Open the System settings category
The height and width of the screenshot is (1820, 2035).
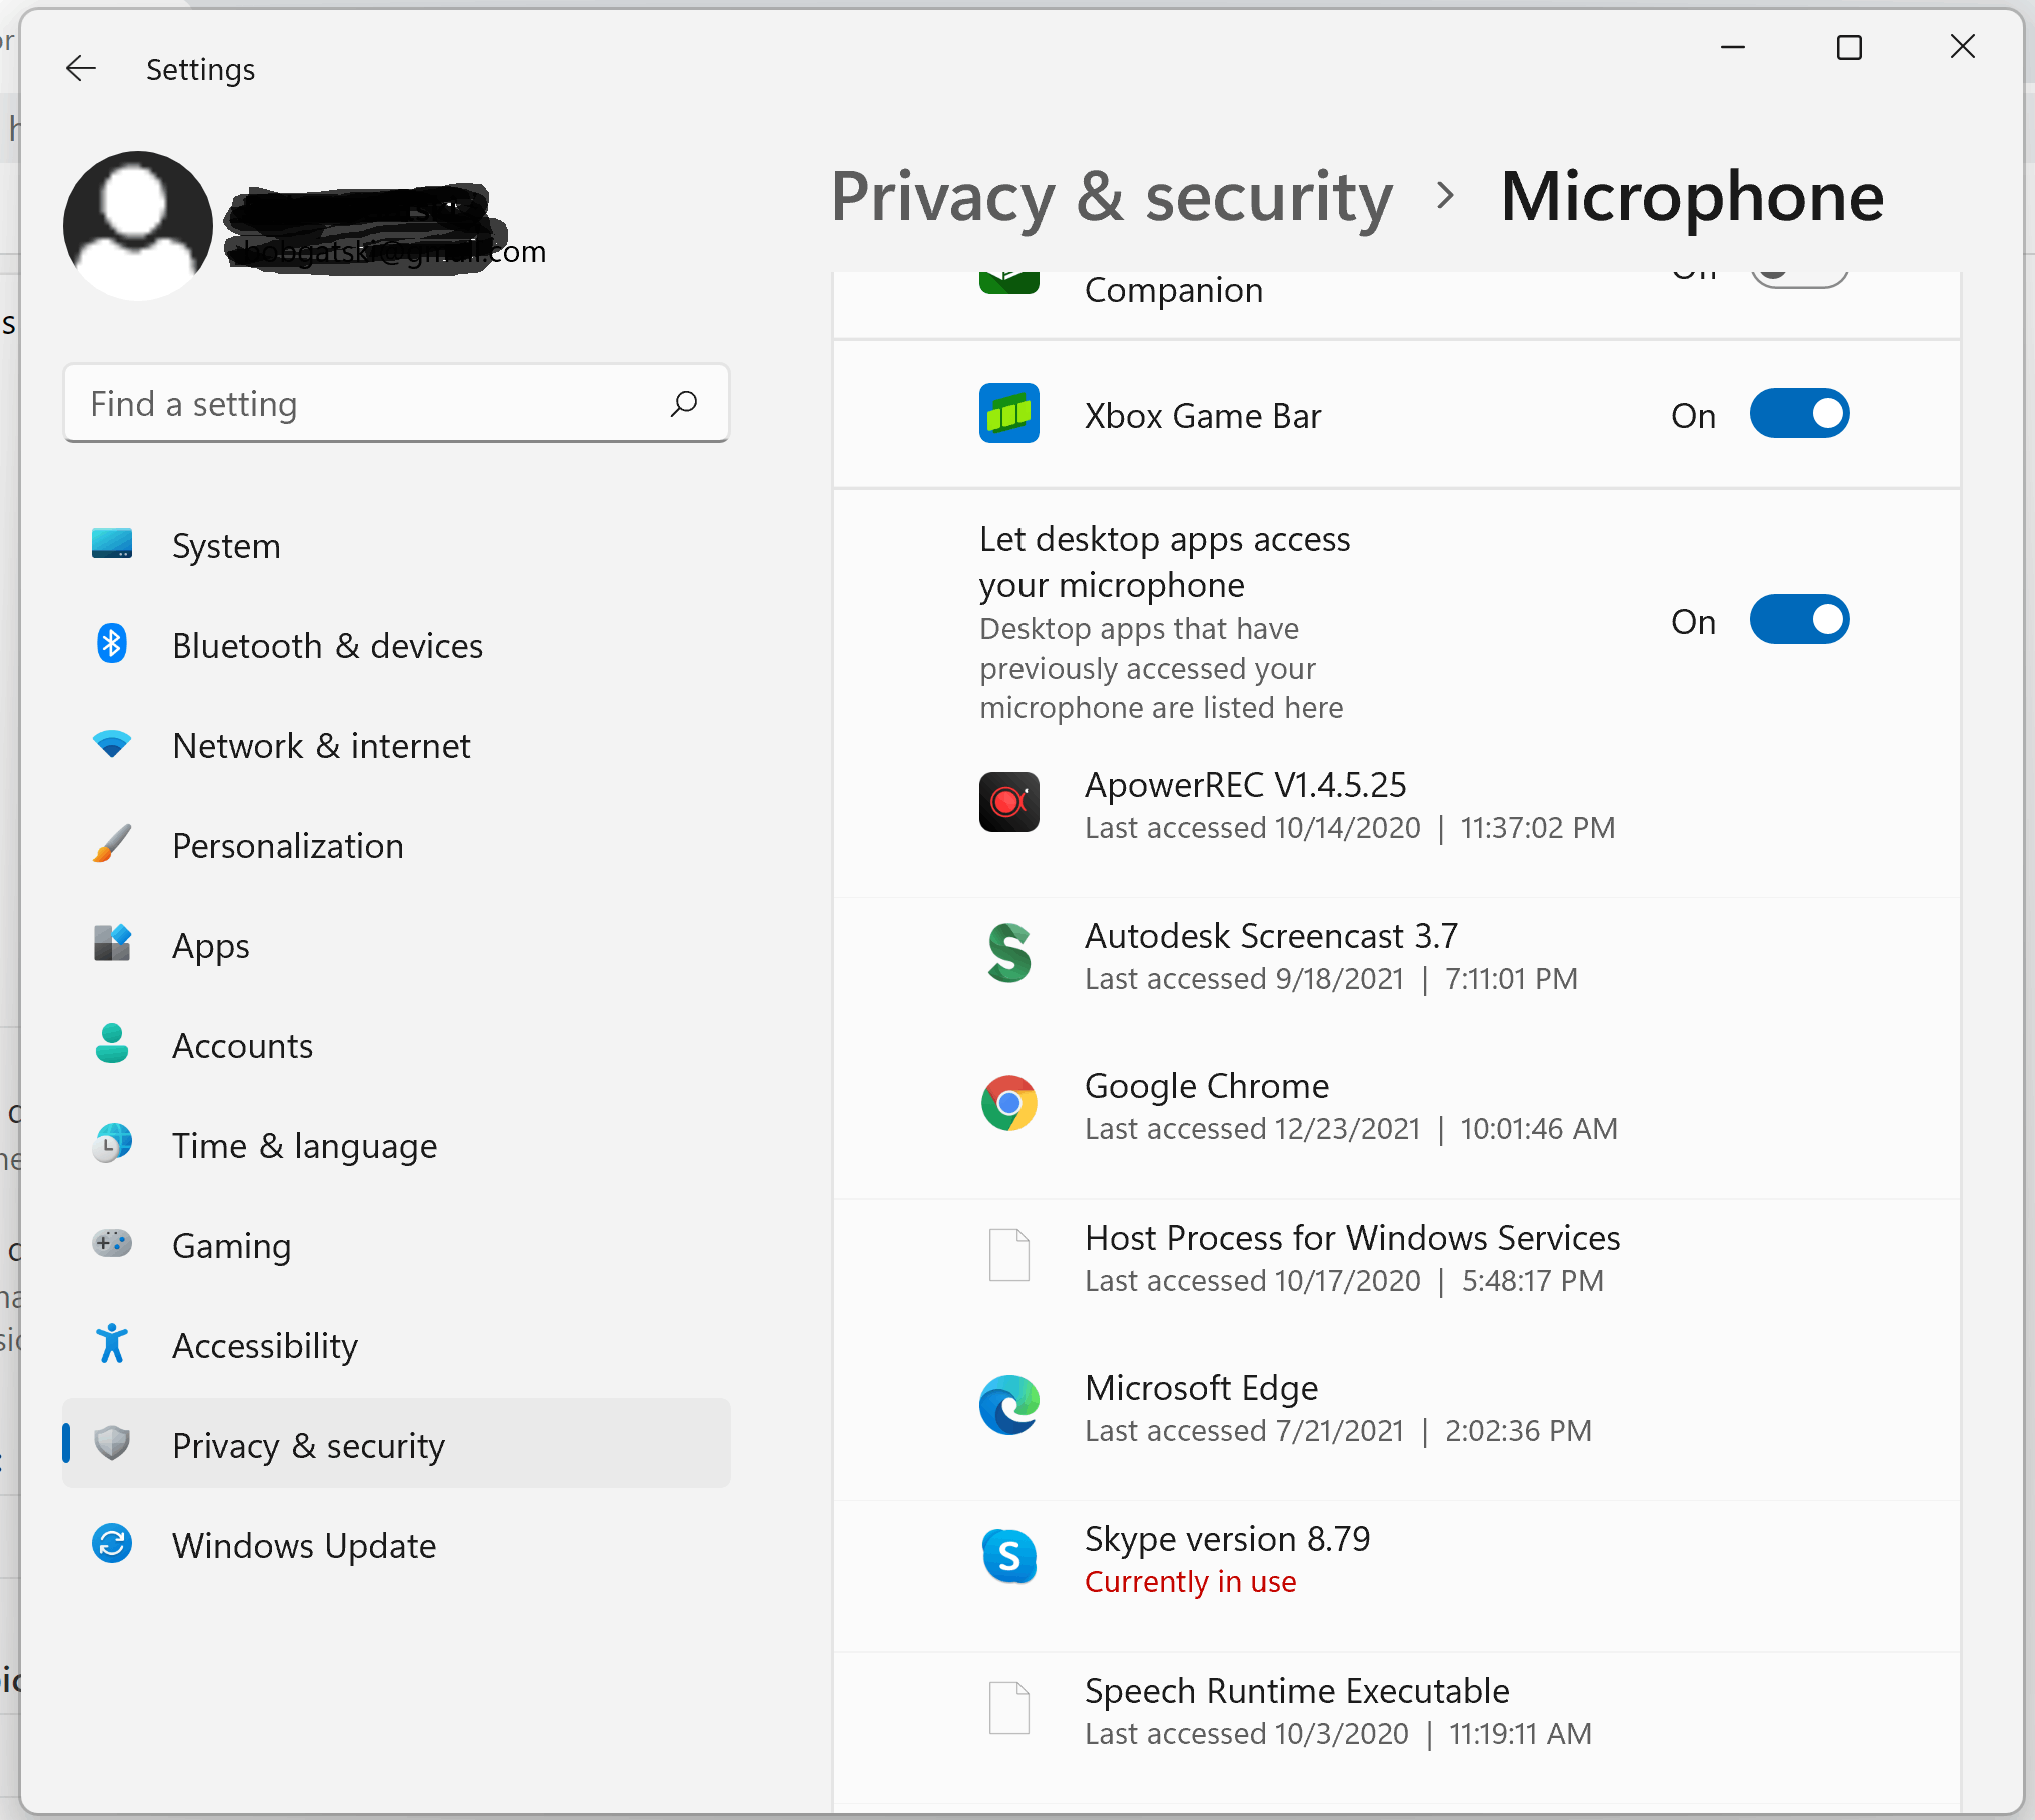[x=226, y=546]
